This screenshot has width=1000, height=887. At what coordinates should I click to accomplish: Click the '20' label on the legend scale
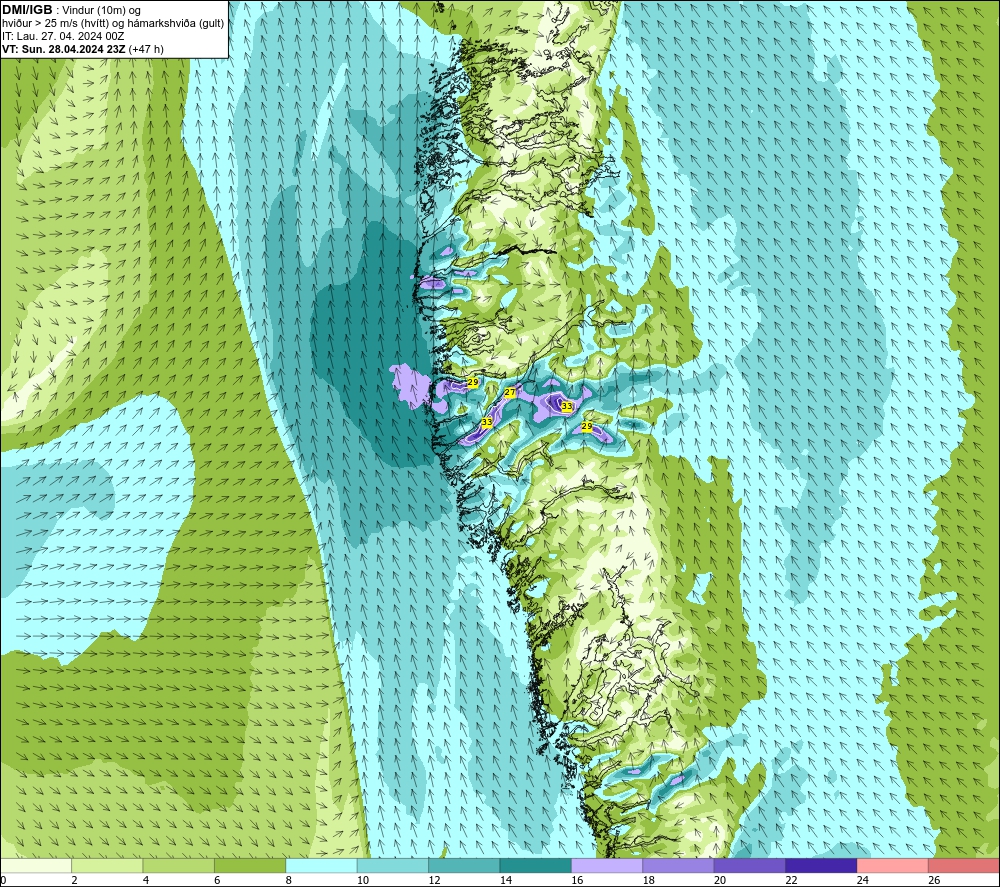(720, 880)
